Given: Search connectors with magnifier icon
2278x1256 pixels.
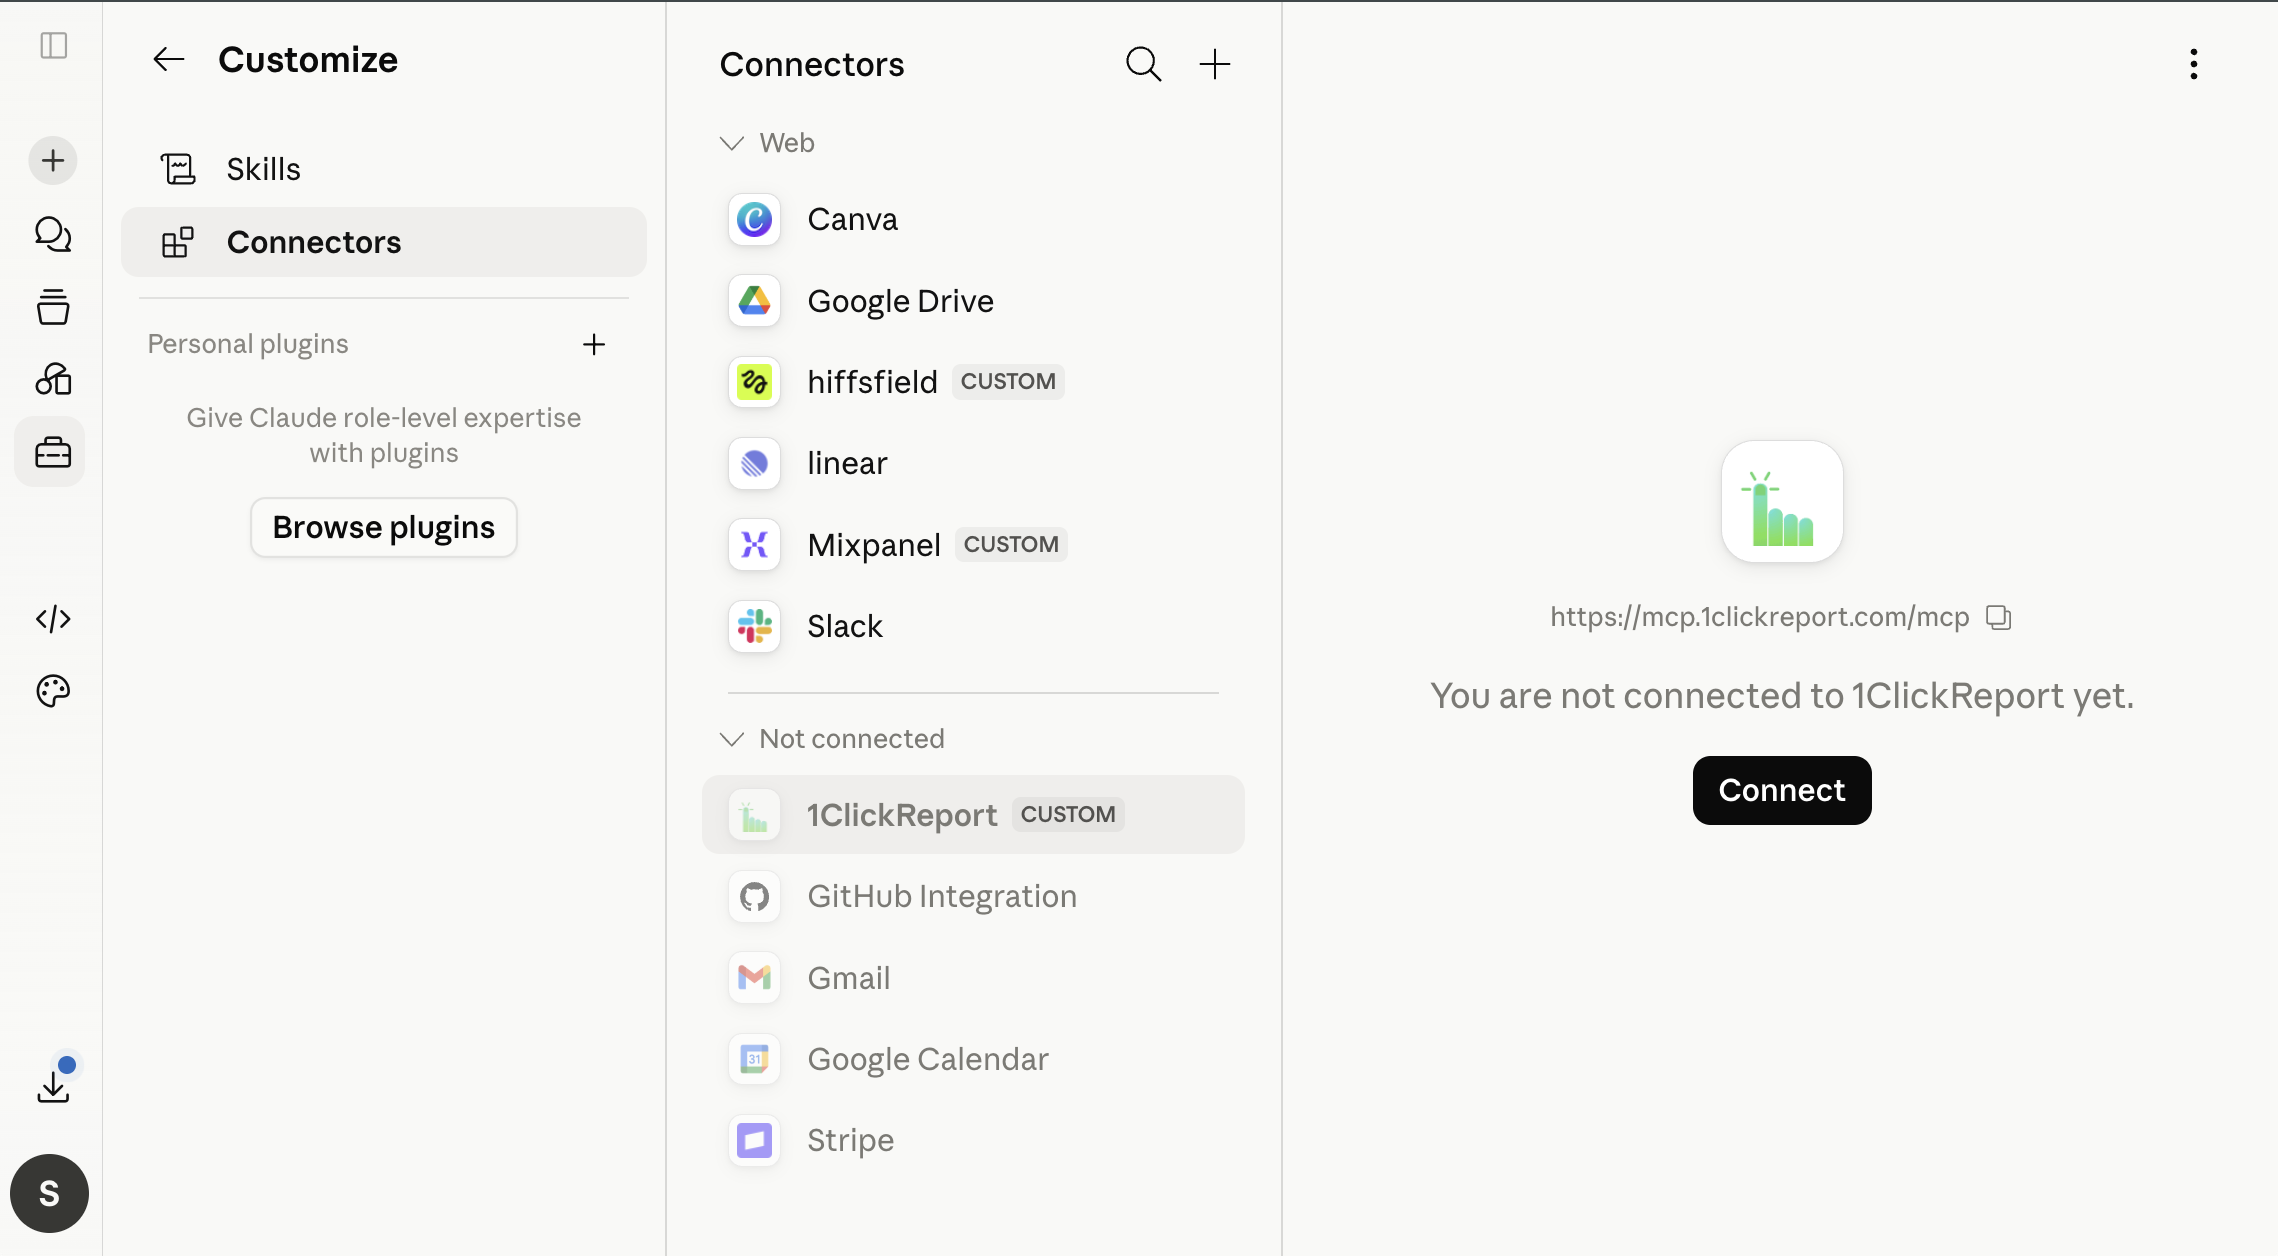Looking at the screenshot, I should click(x=1143, y=64).
